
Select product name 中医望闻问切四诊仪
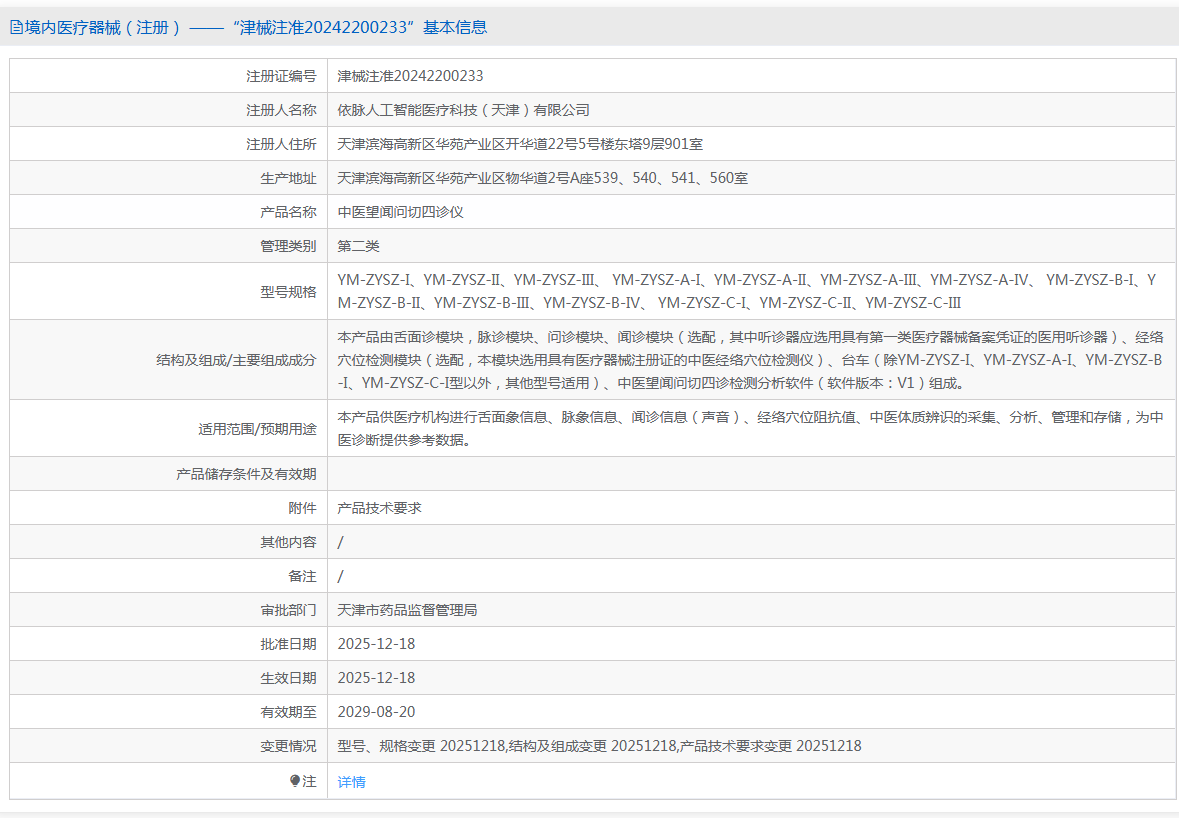click(x=400, y=212)
